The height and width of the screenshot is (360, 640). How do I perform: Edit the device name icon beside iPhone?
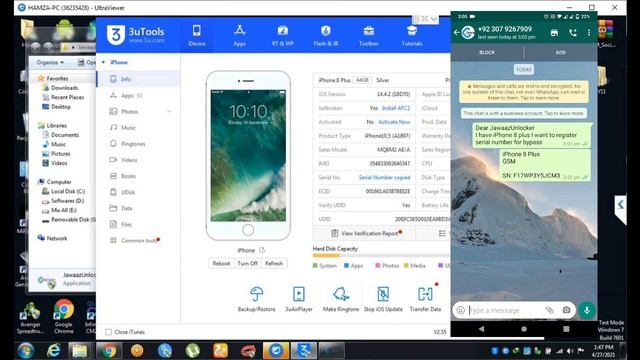coord(262,250)
